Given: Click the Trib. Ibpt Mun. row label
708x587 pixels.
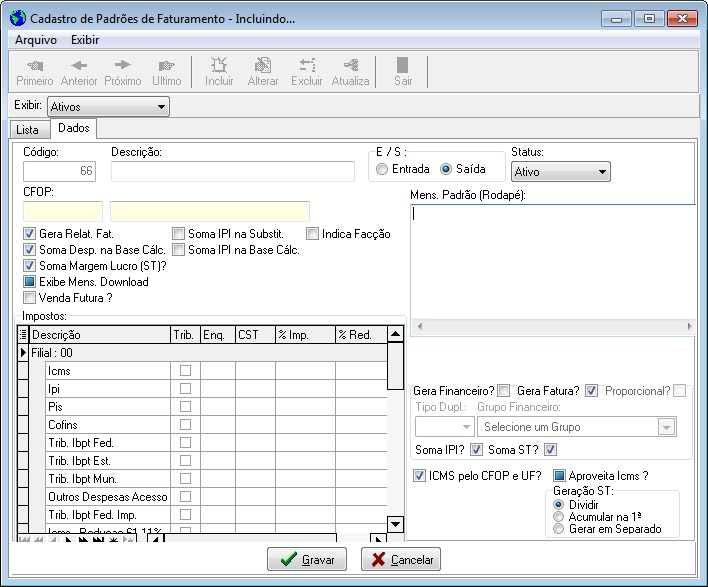Looking at the screenshot, I should coord(83,479).
